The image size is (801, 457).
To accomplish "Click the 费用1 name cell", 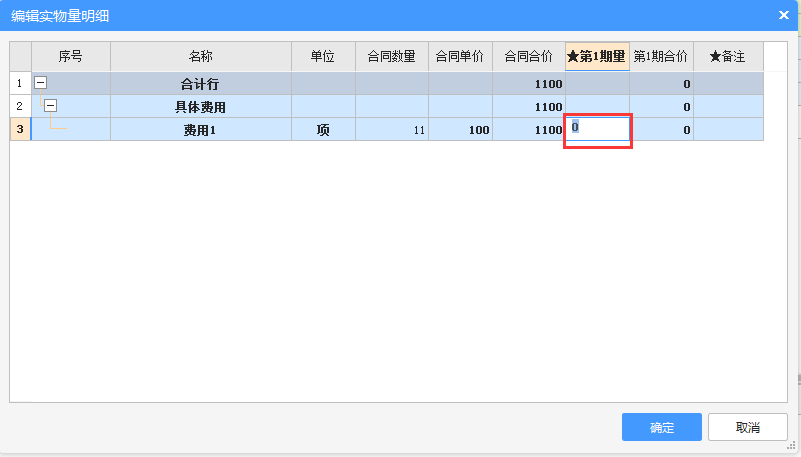I will coord(200,129).
